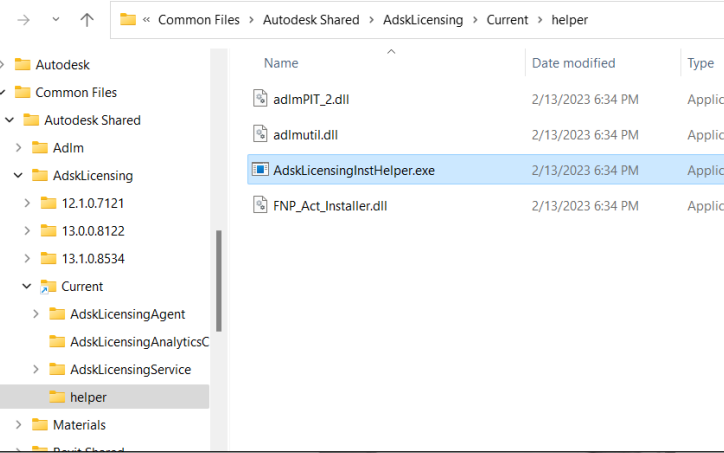
Task: Click date modified of FNP_Act_Installer.dll
Action: (585, 206)
